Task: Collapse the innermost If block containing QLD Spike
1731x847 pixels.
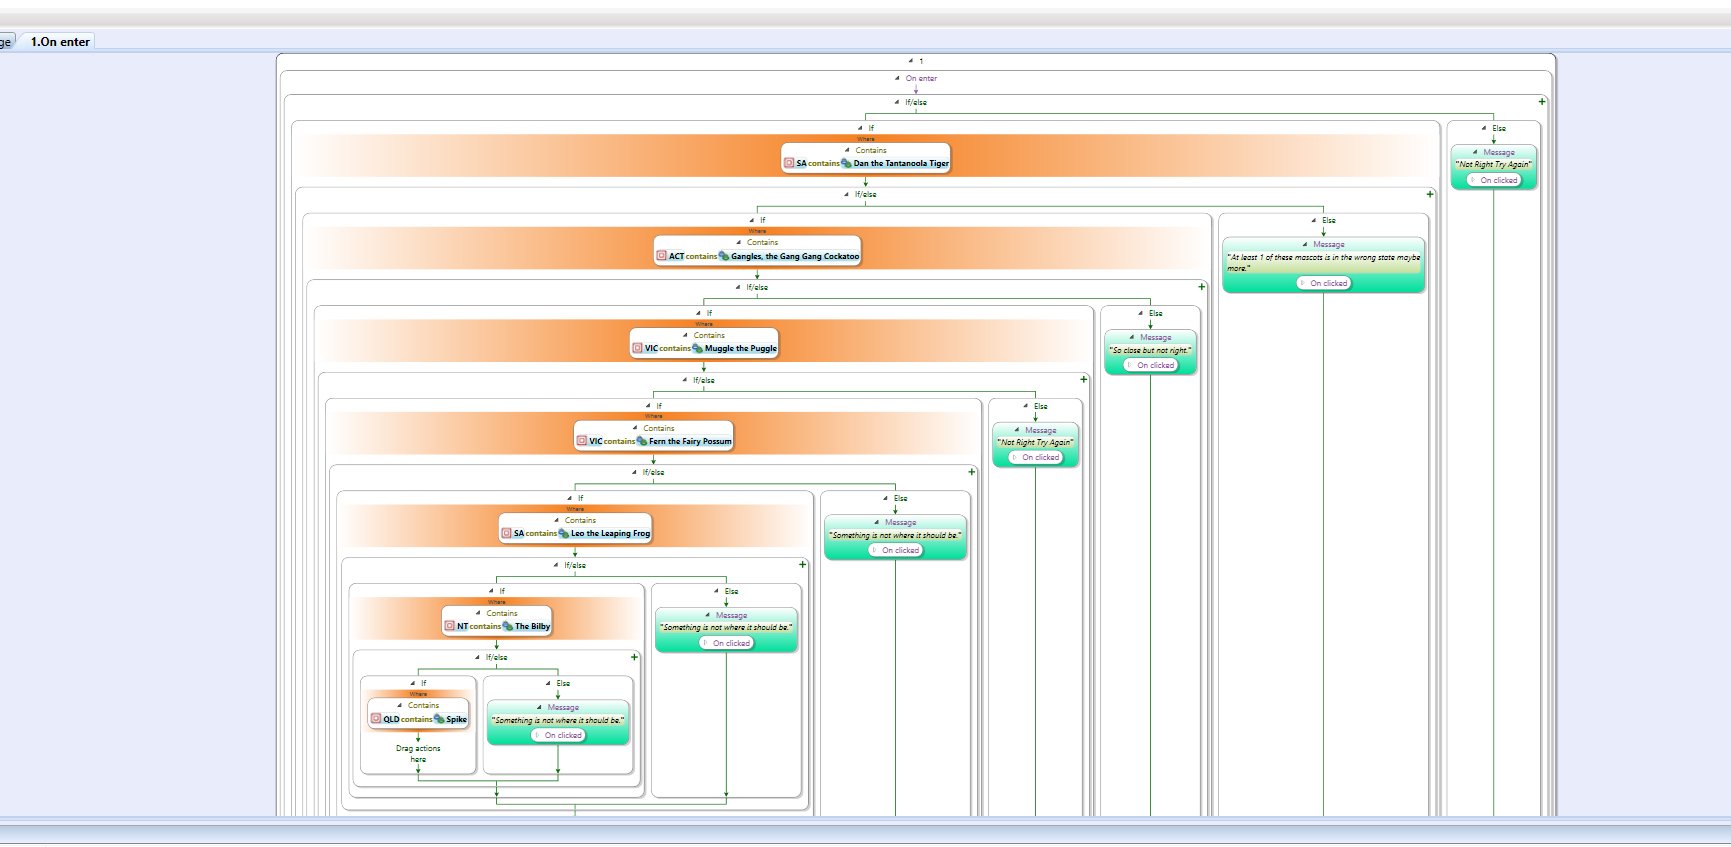Action: [413, 684]
